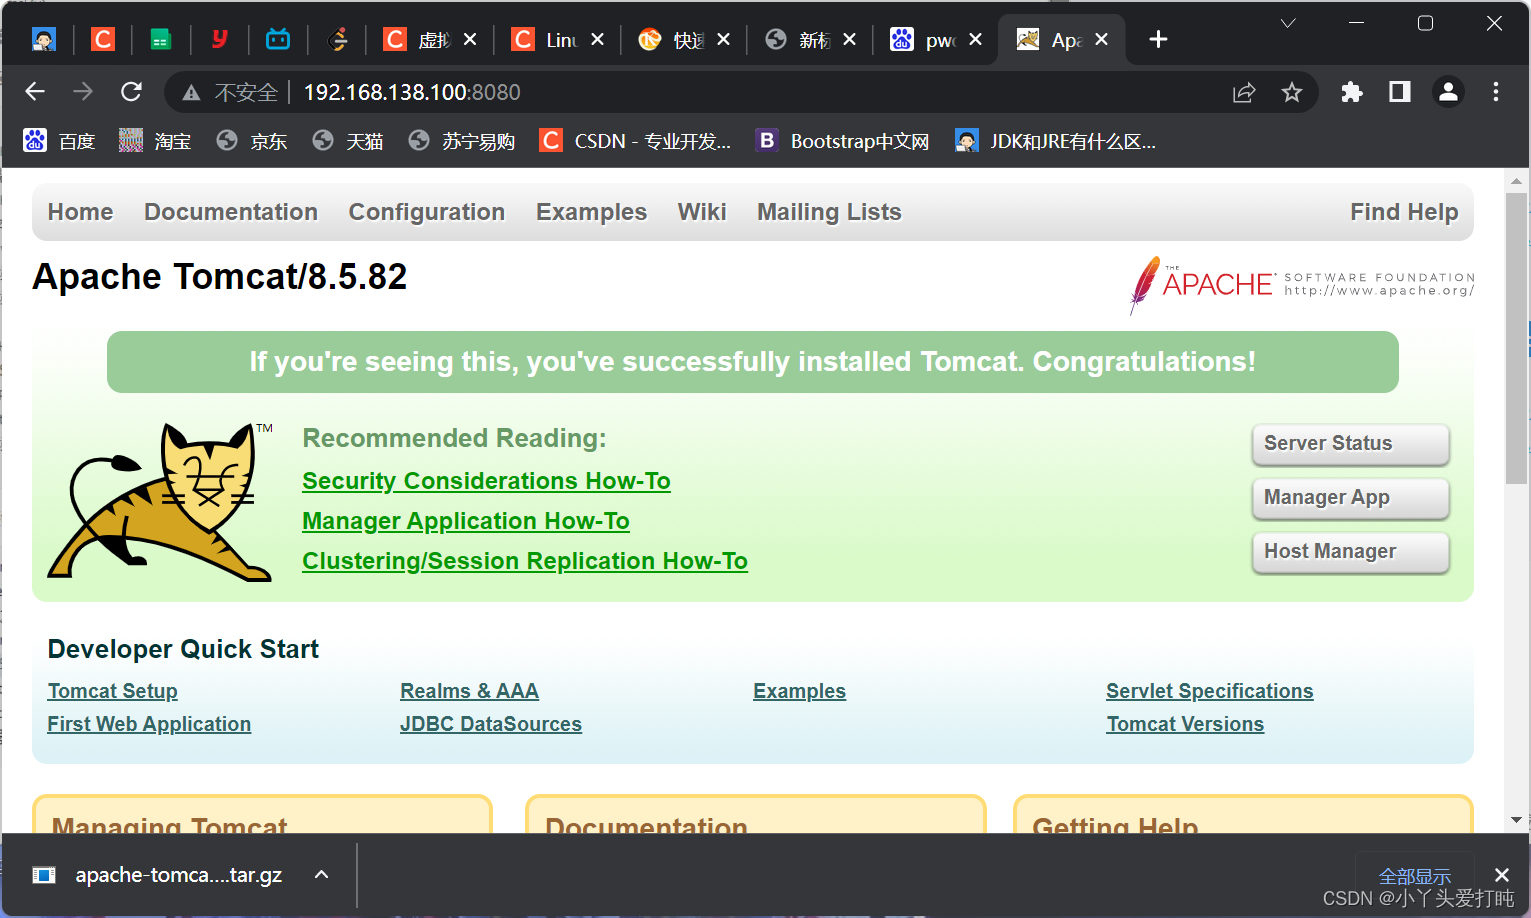Click the Host Manager button
This screenshot has height=918, width=1531.
(1350, 552)
